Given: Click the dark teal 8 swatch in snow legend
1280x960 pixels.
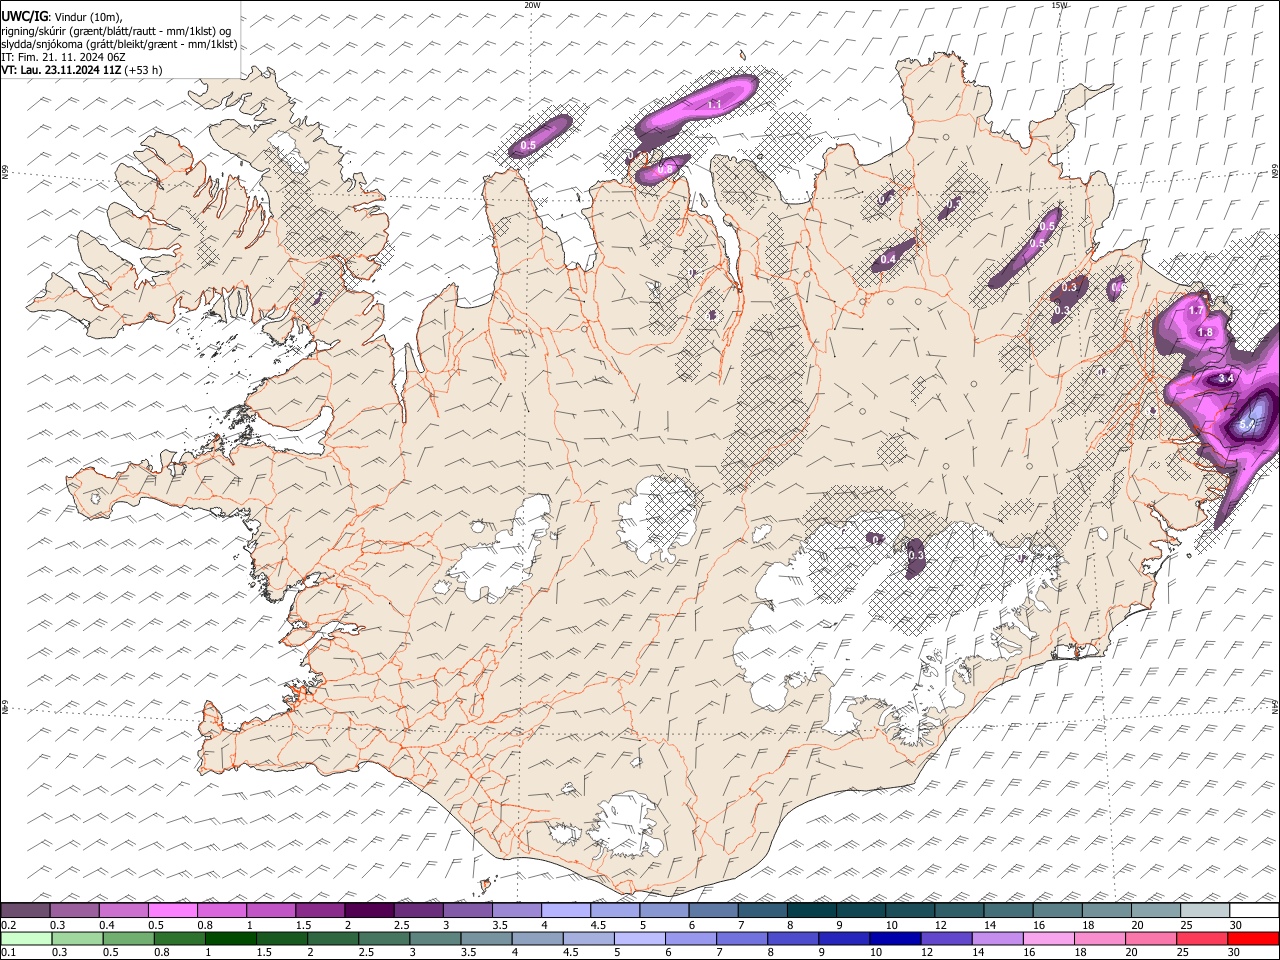Looking at the screenshot, I should (x=812, y=911).
